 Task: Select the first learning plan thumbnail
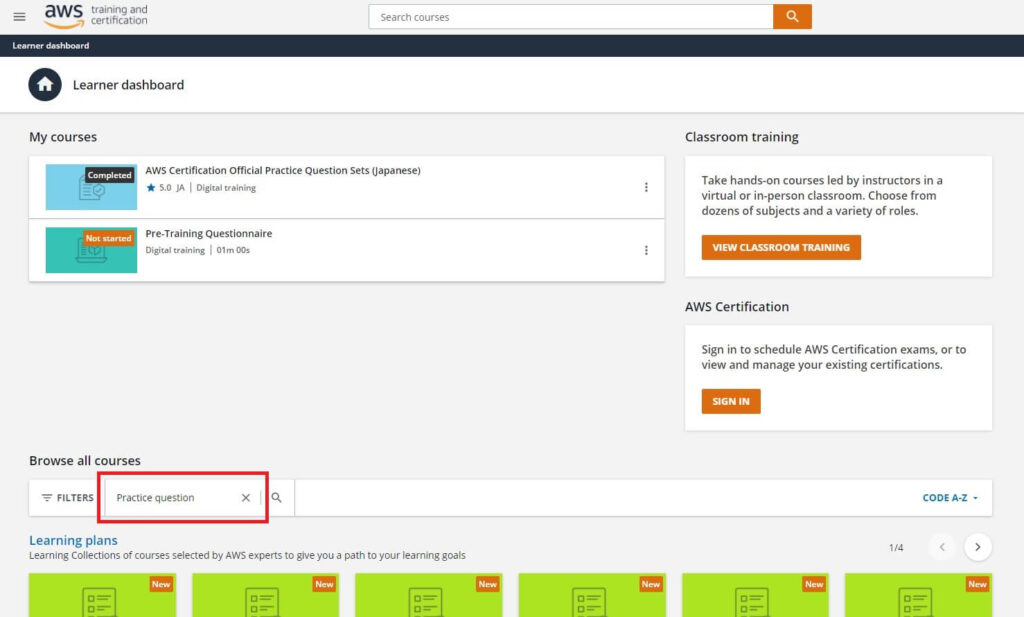(x=102, y=595)
